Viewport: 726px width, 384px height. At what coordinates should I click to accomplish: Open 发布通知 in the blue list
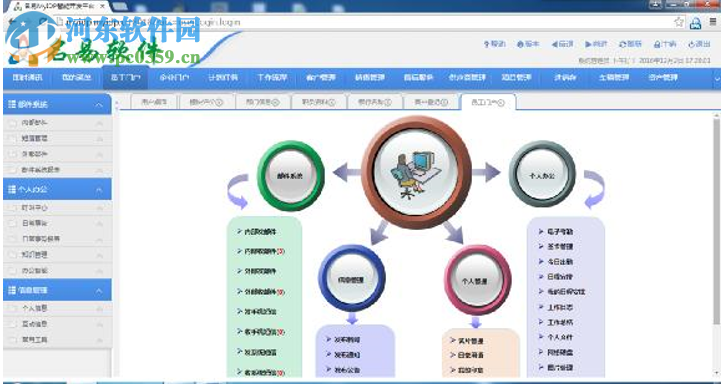pos(347,355)
